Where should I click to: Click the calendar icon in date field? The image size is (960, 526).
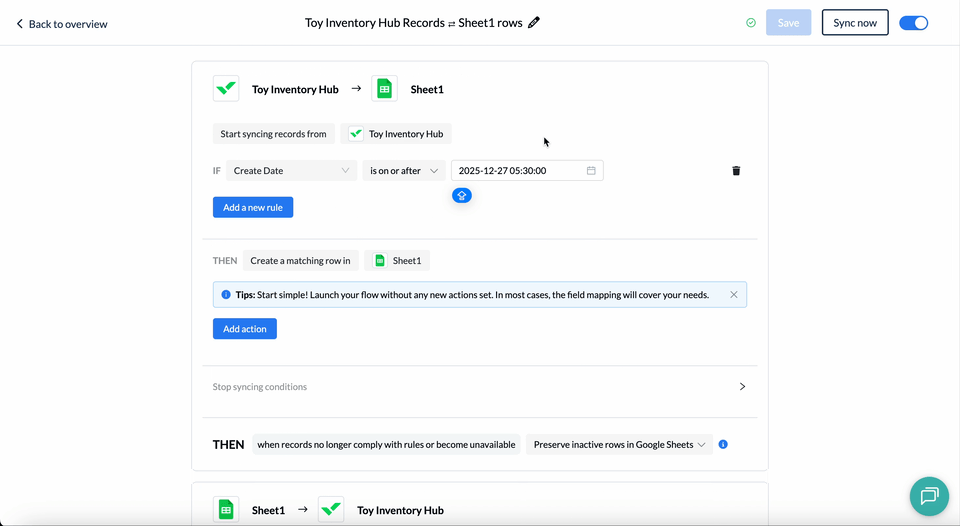[x=591, y=171]
